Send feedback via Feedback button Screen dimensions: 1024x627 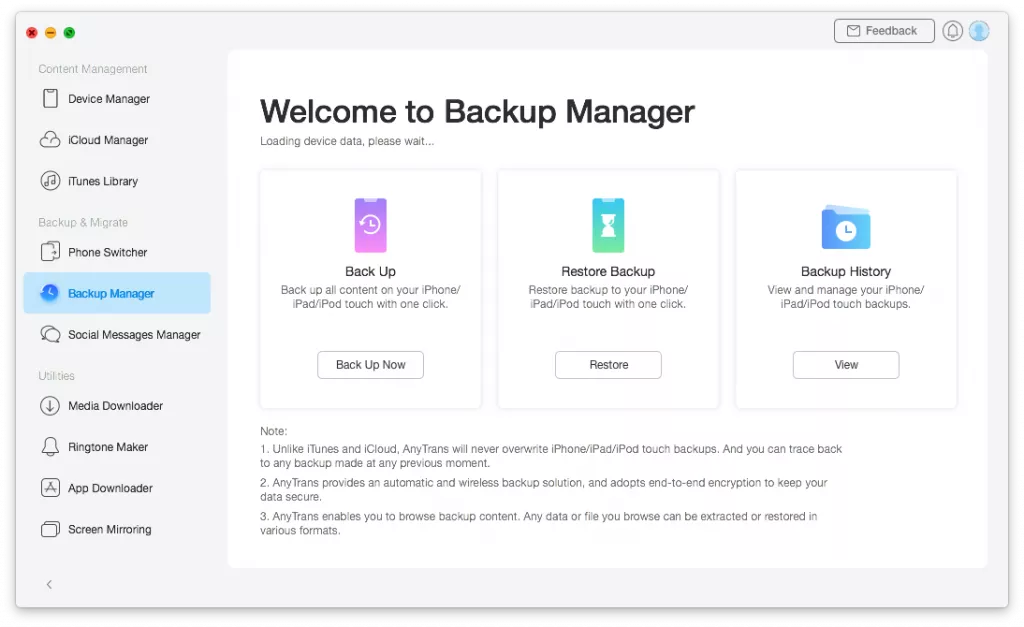[x=884, y=31]
